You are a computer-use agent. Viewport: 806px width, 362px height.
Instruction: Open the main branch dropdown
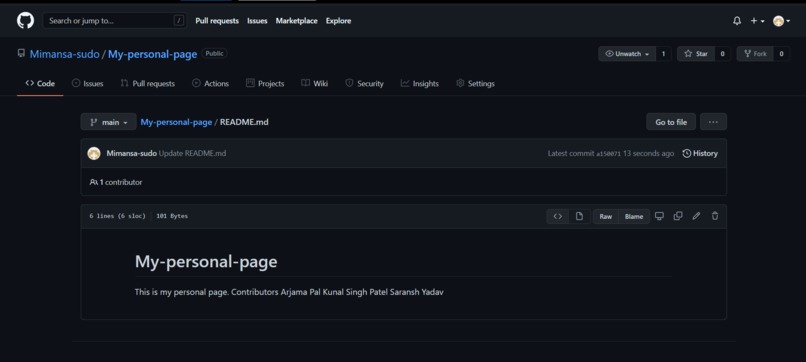pos(108,122)
